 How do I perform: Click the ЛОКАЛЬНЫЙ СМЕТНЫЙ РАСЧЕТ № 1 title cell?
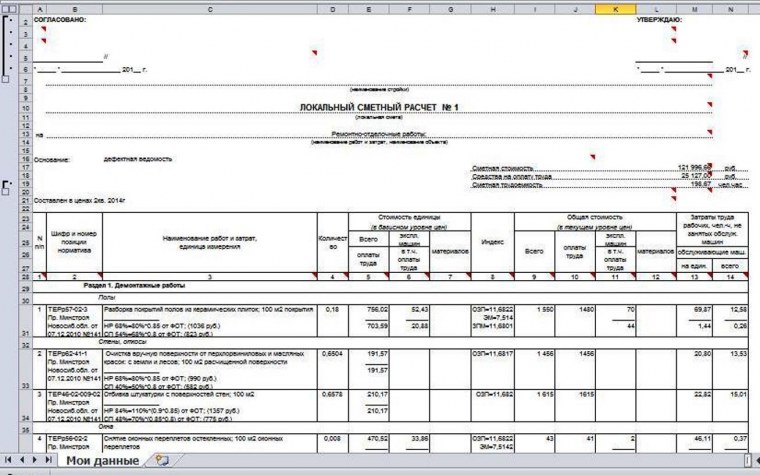tap(378, 106)
